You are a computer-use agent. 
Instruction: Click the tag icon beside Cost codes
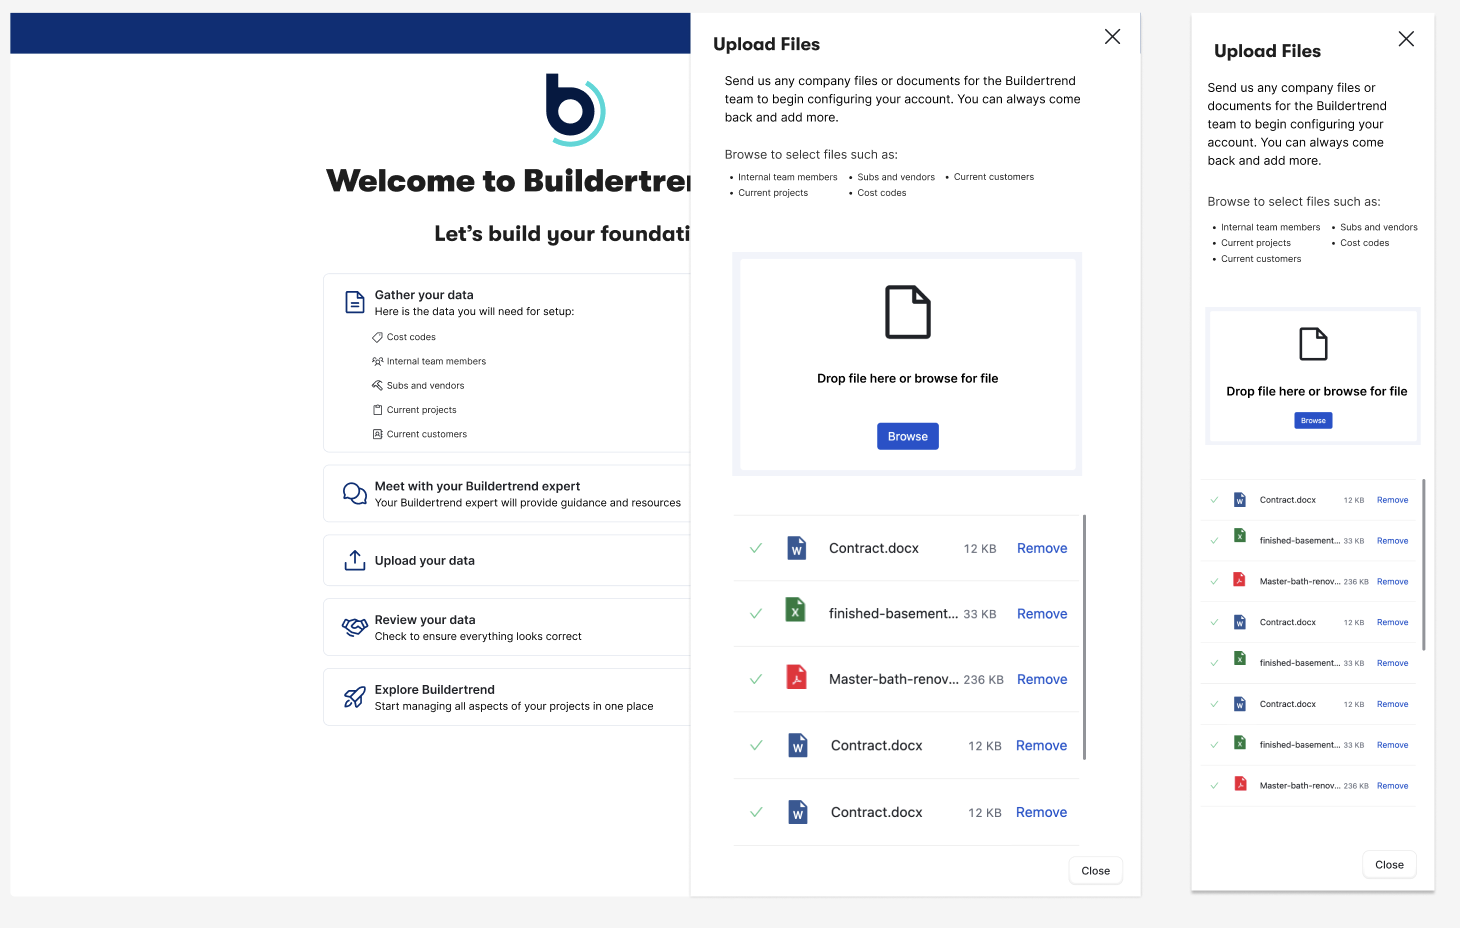[377, 337]
